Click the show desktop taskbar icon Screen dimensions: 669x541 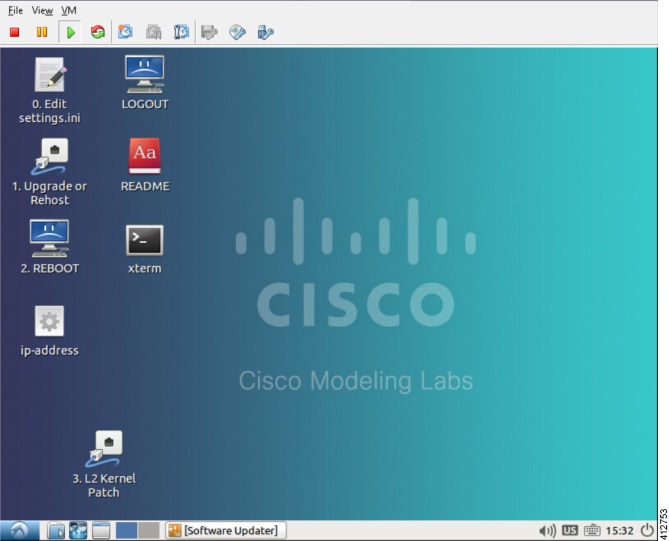(101, 531)
